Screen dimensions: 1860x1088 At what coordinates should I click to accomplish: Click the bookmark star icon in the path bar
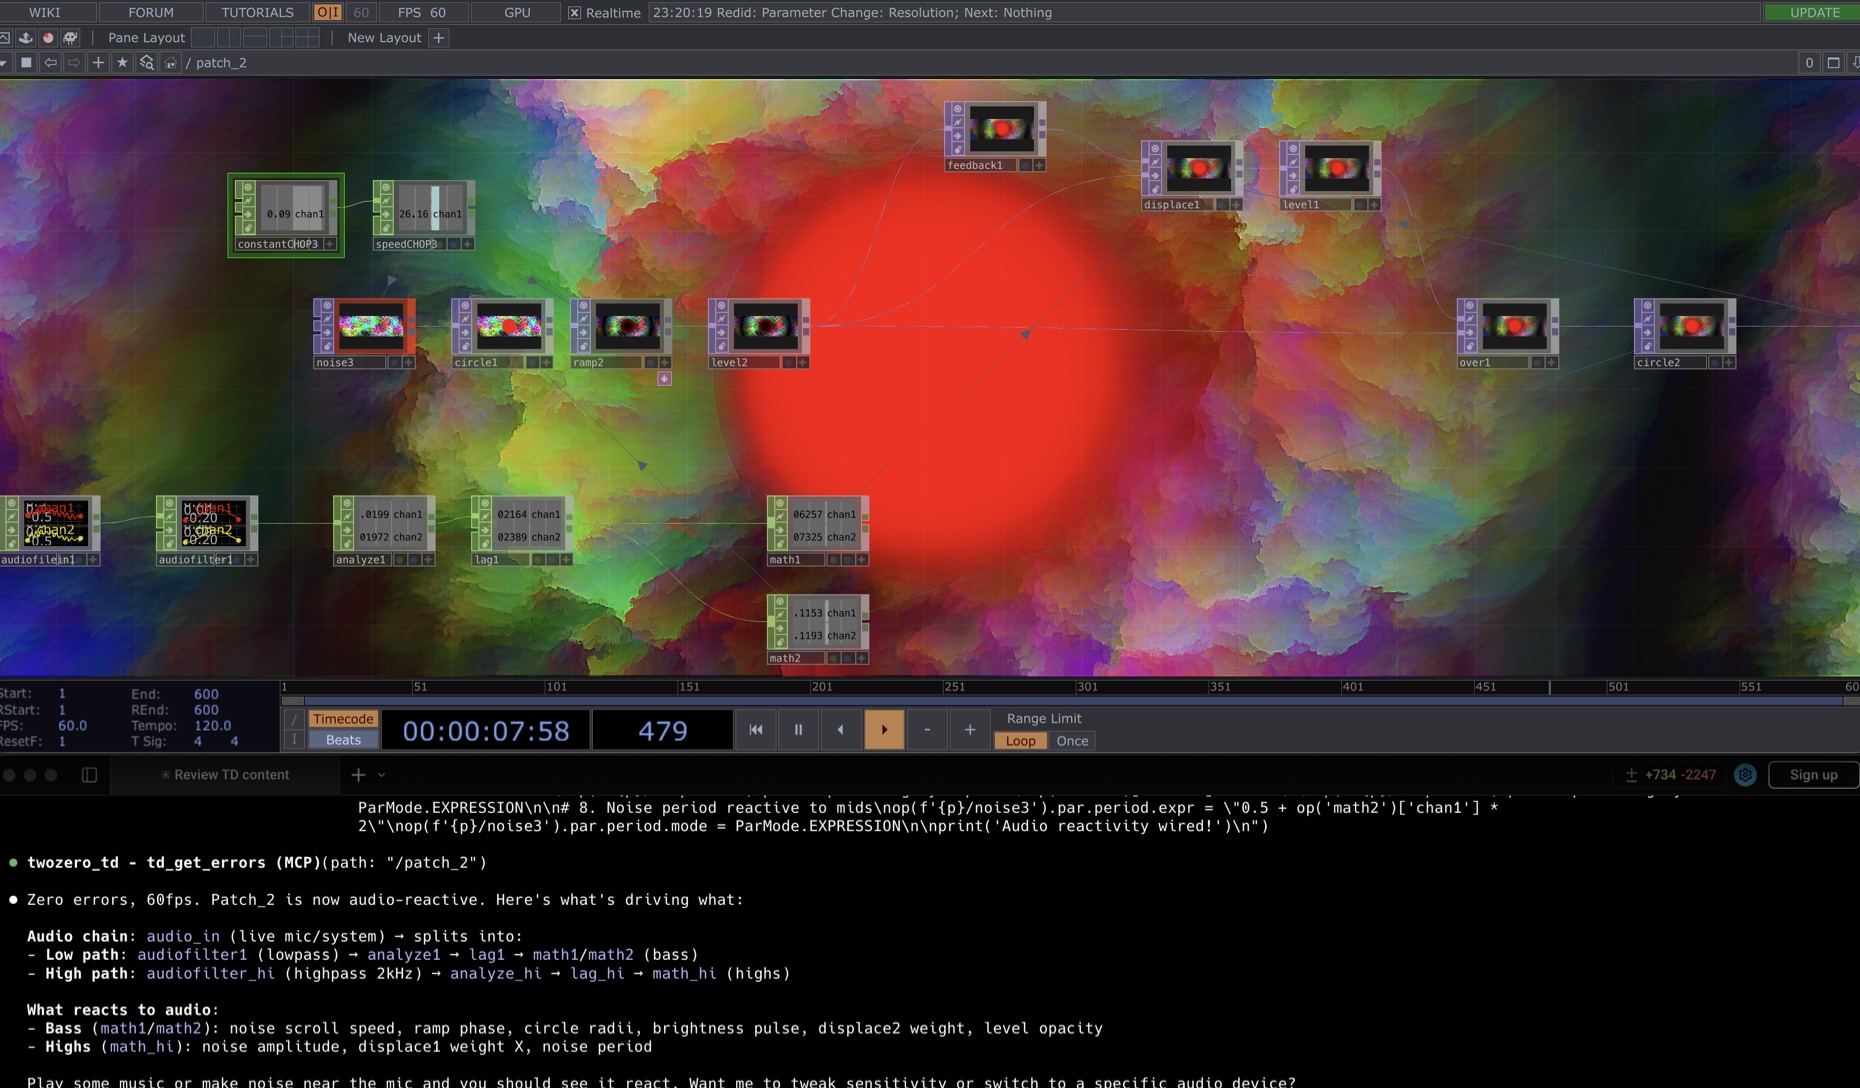tap(122, 62)
